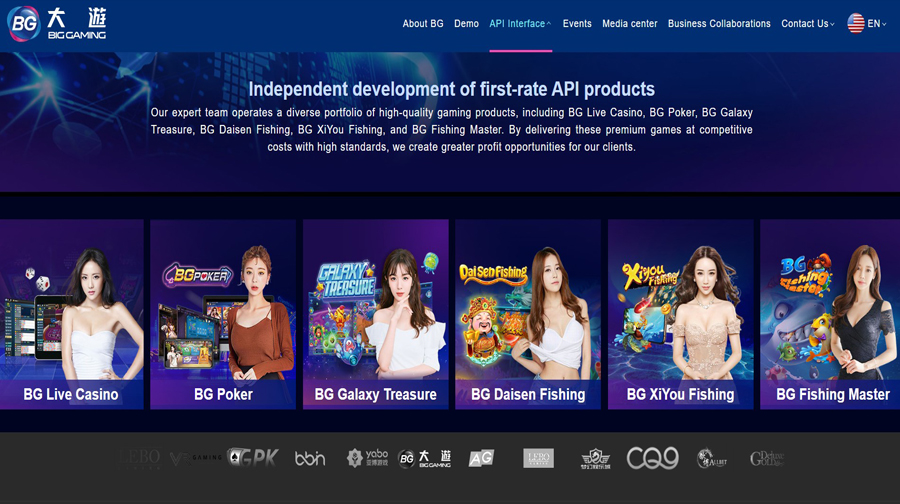Viewport: 900px width, 504px height.
Task: Click the US flag language icon
Action: [x=856, y=23]
